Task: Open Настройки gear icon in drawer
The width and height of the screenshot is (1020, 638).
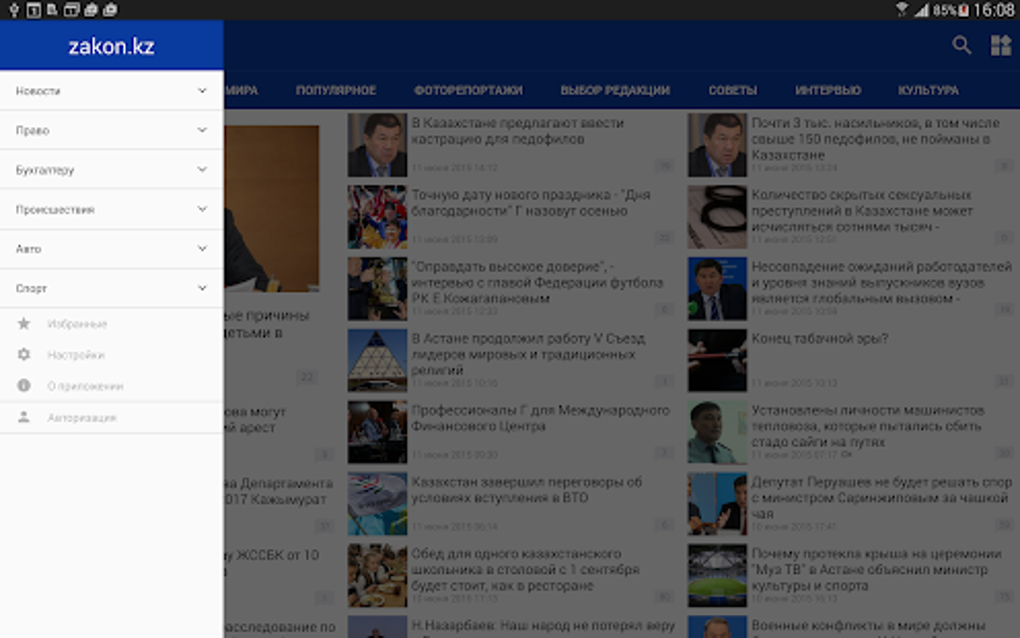Action: [24, 354]
